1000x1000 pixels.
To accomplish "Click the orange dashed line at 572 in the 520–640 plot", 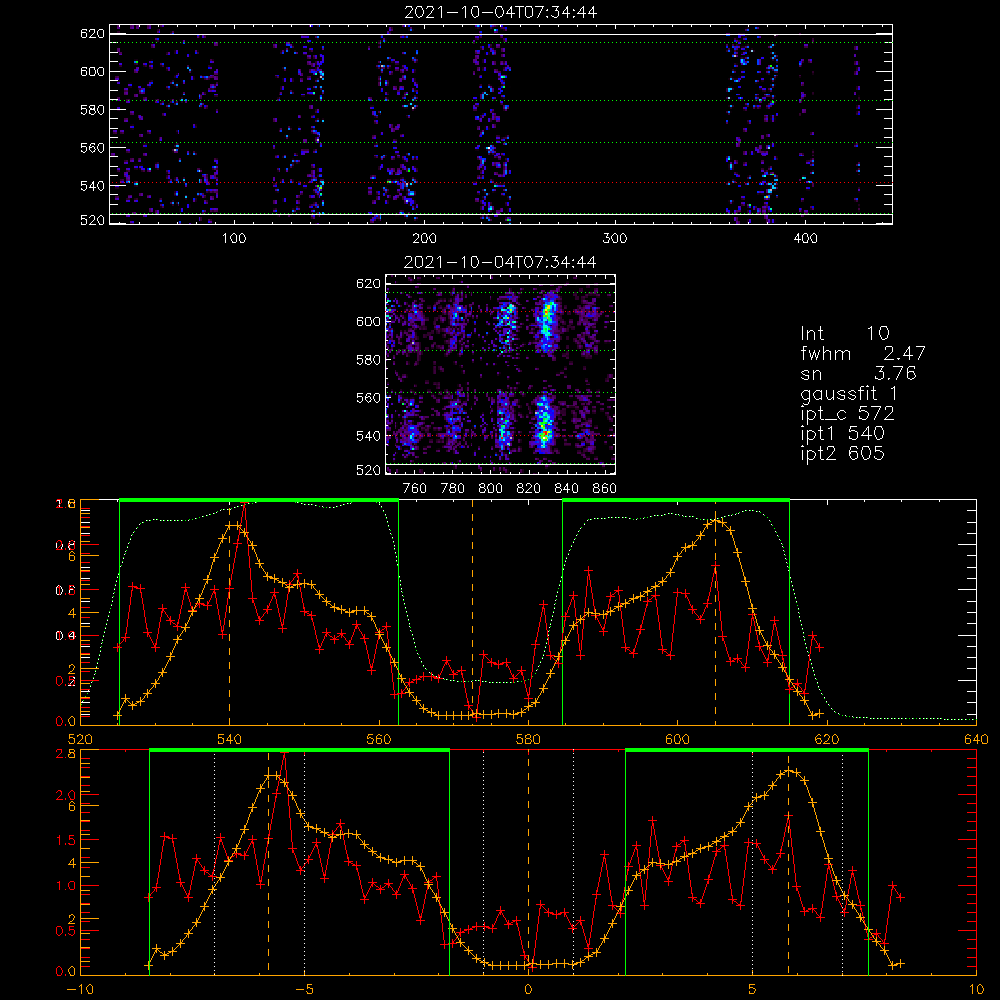I will tap(472, 612).
